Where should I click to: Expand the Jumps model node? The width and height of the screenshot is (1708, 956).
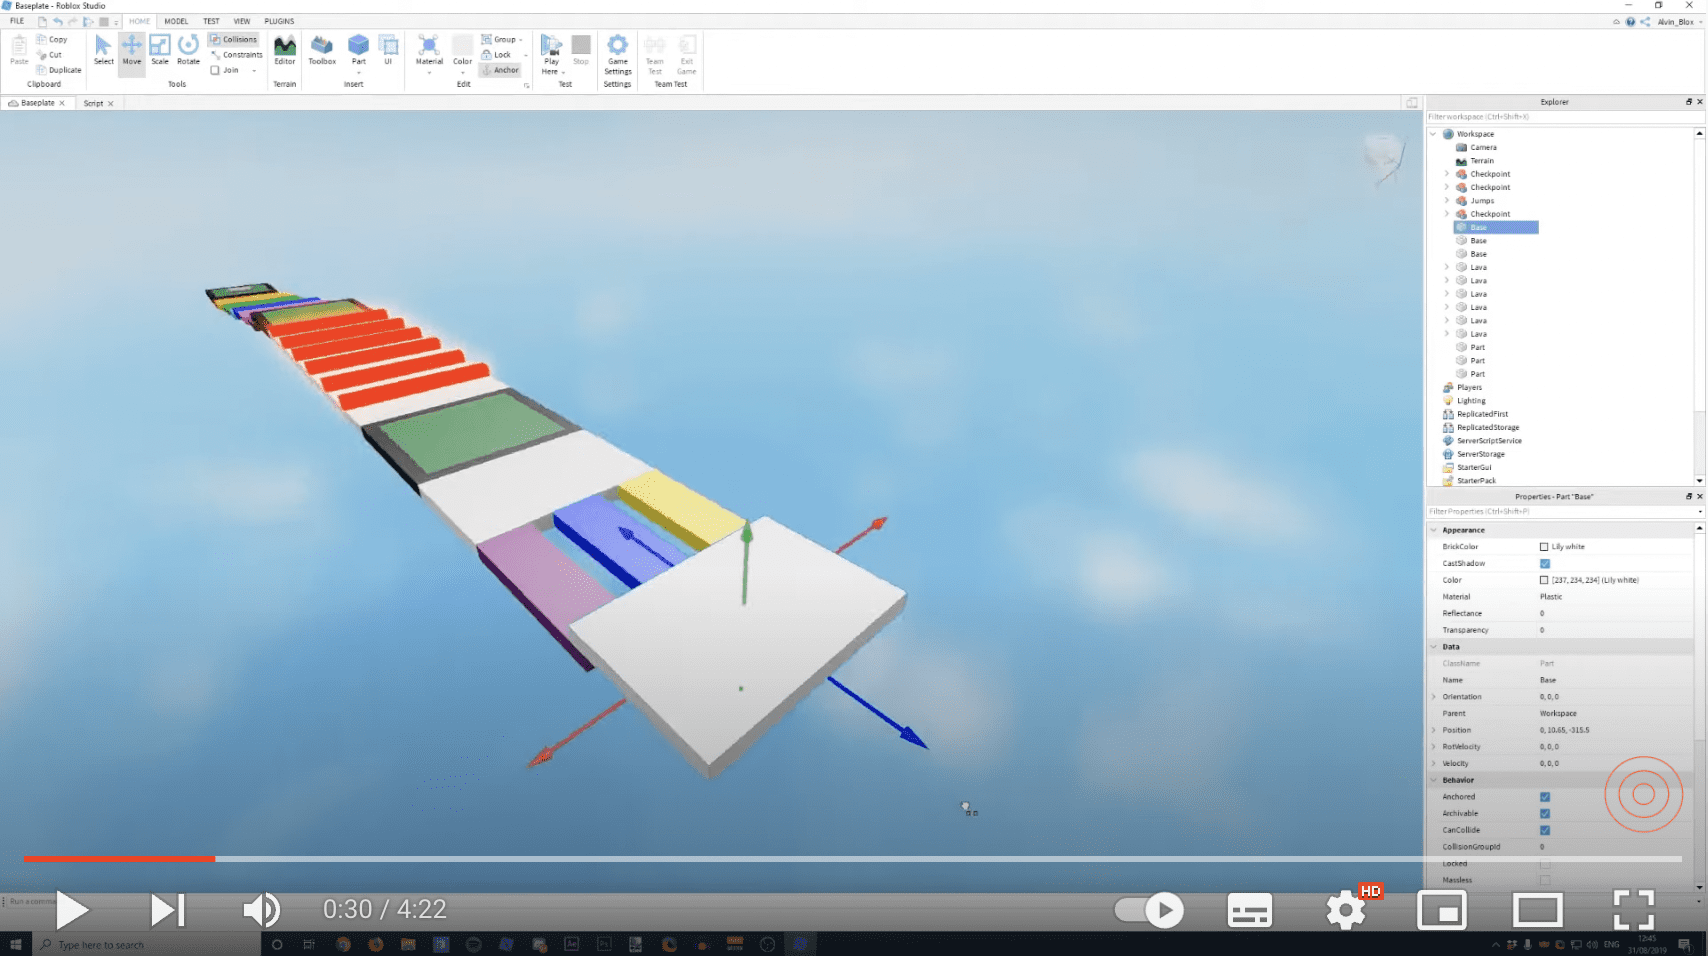1446,200
